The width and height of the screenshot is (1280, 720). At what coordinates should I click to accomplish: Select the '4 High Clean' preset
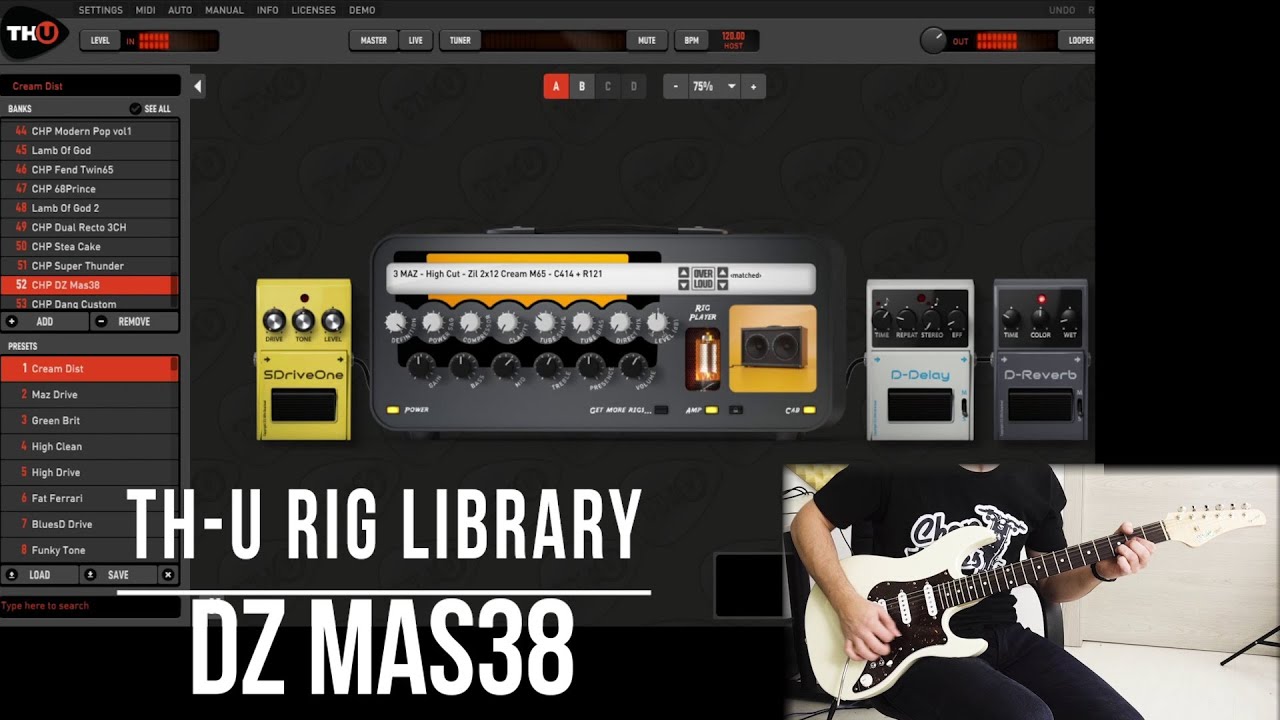89,447
